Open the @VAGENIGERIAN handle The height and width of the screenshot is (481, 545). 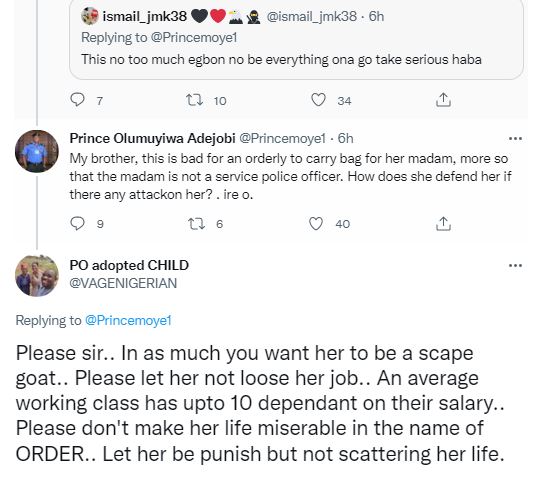click(x=123, y=283)
